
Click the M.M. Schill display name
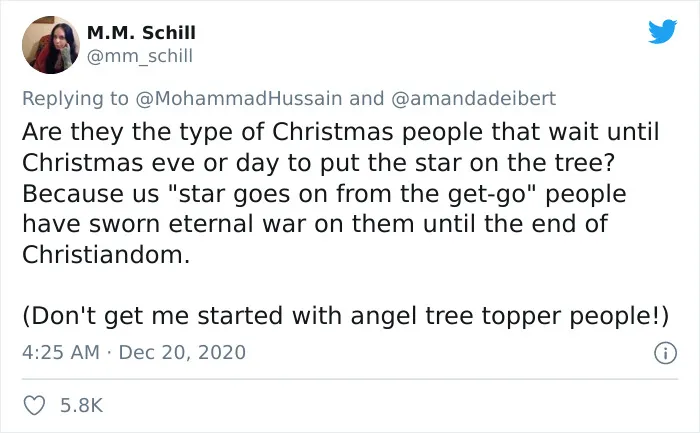(x=141, y=33)
